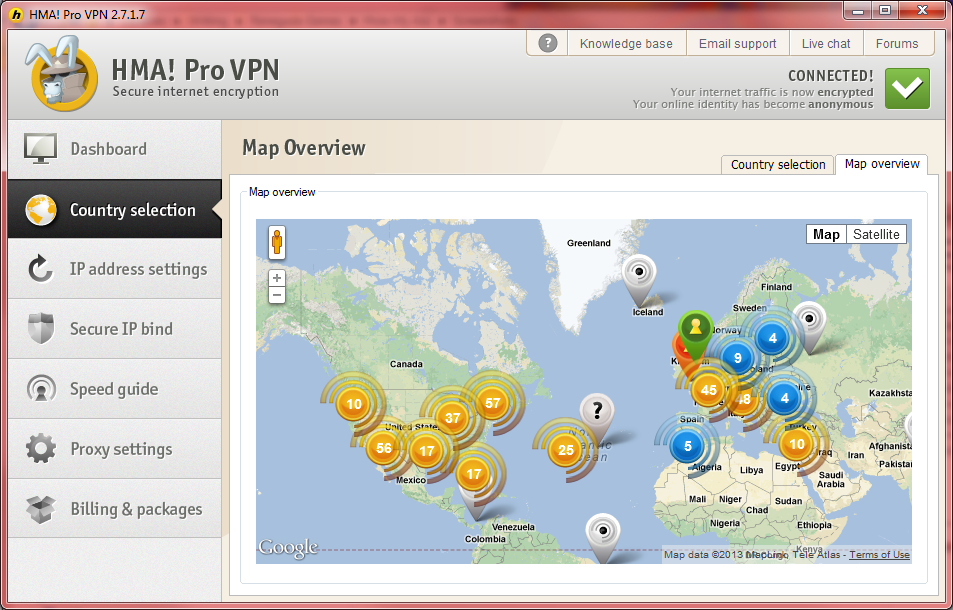
Task: Zoom in on the map
Action: point(277,278)
